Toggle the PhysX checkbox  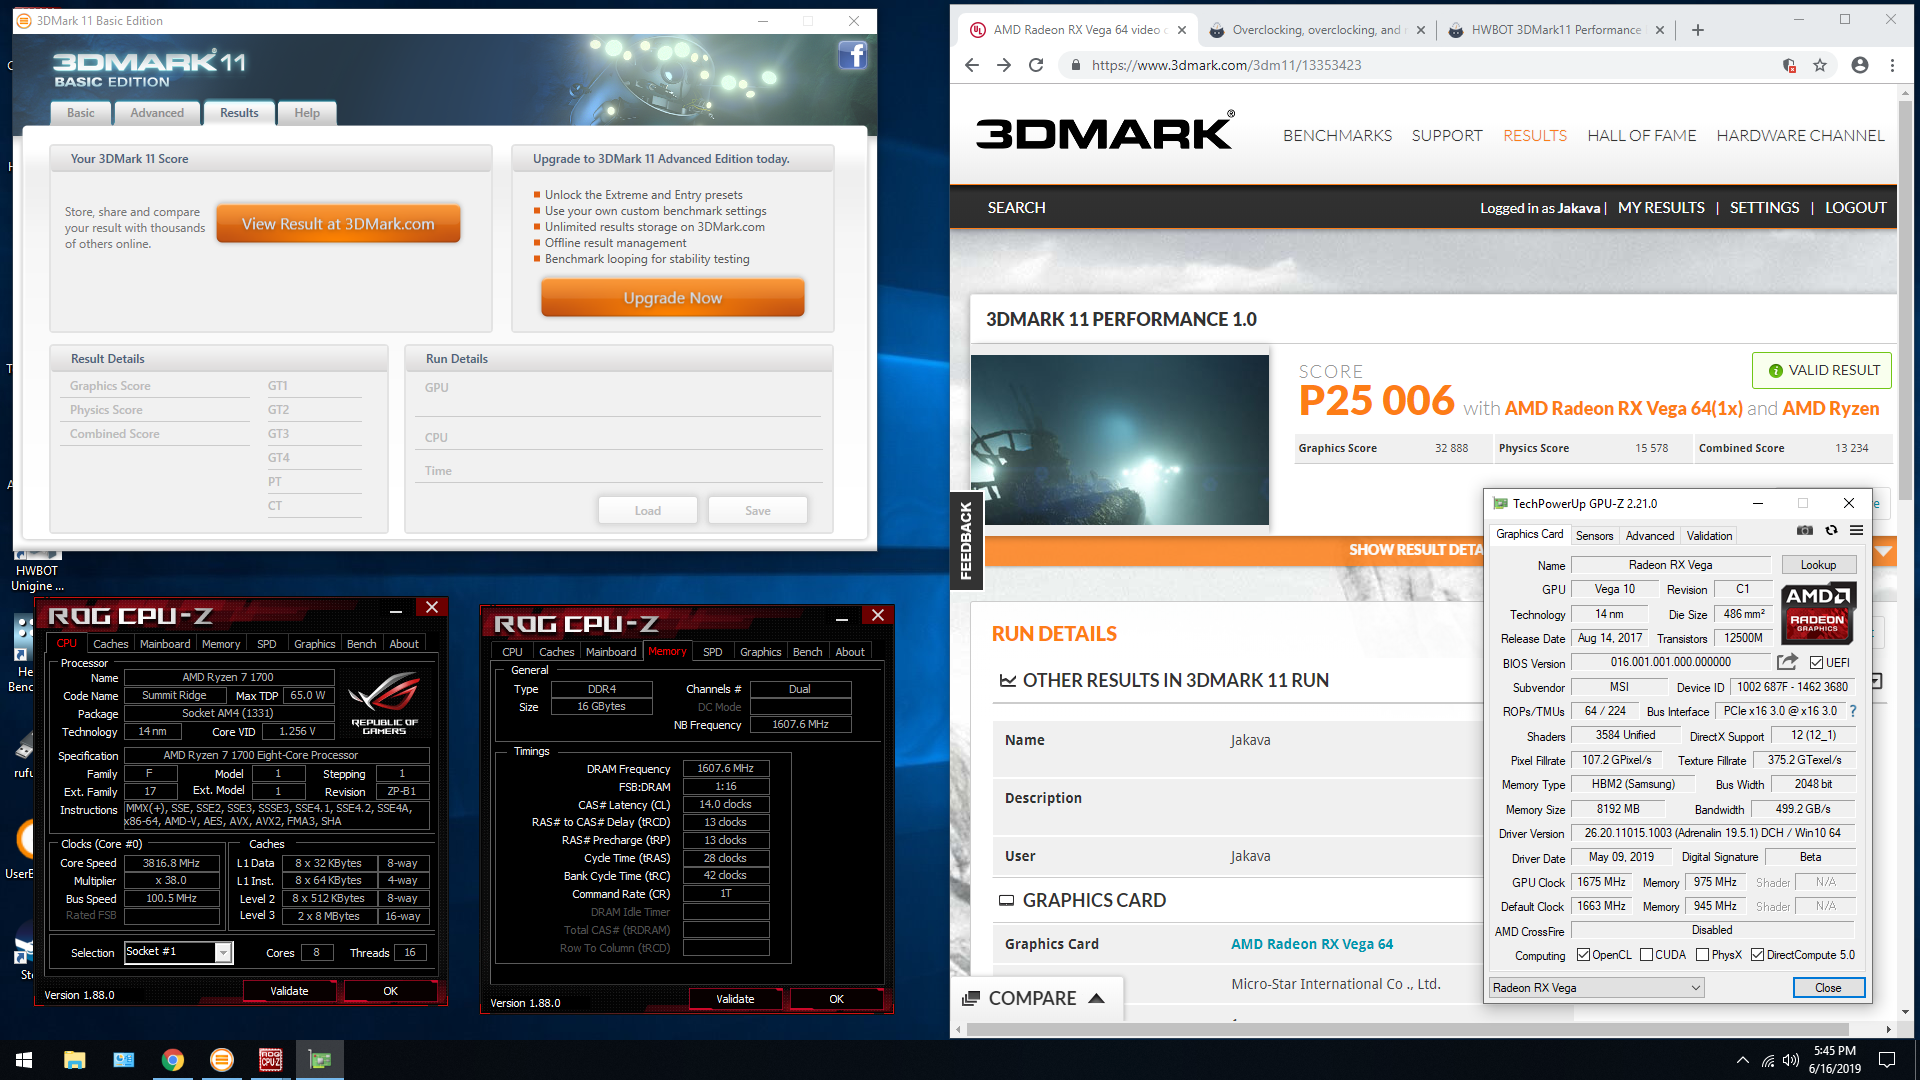(1702, 955)
